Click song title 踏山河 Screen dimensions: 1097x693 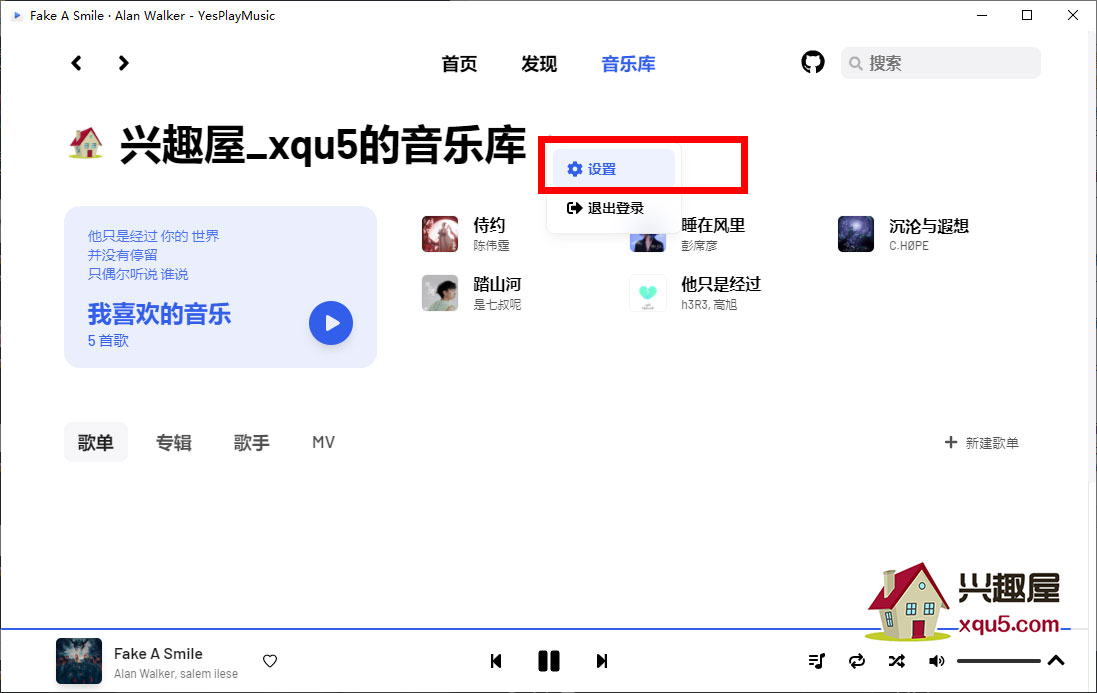[497, 284]
